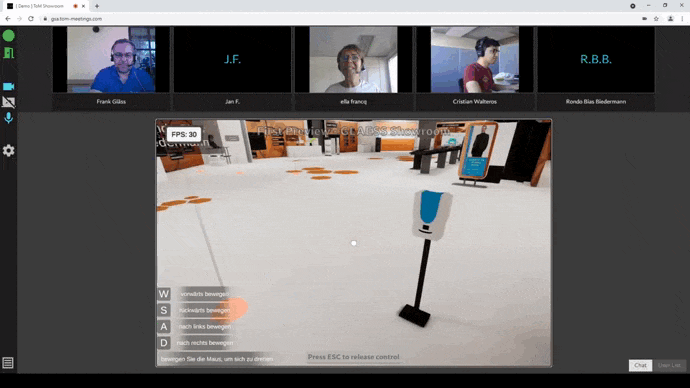Click the W vorwärts bewegen key

click(x=164, y=294)
